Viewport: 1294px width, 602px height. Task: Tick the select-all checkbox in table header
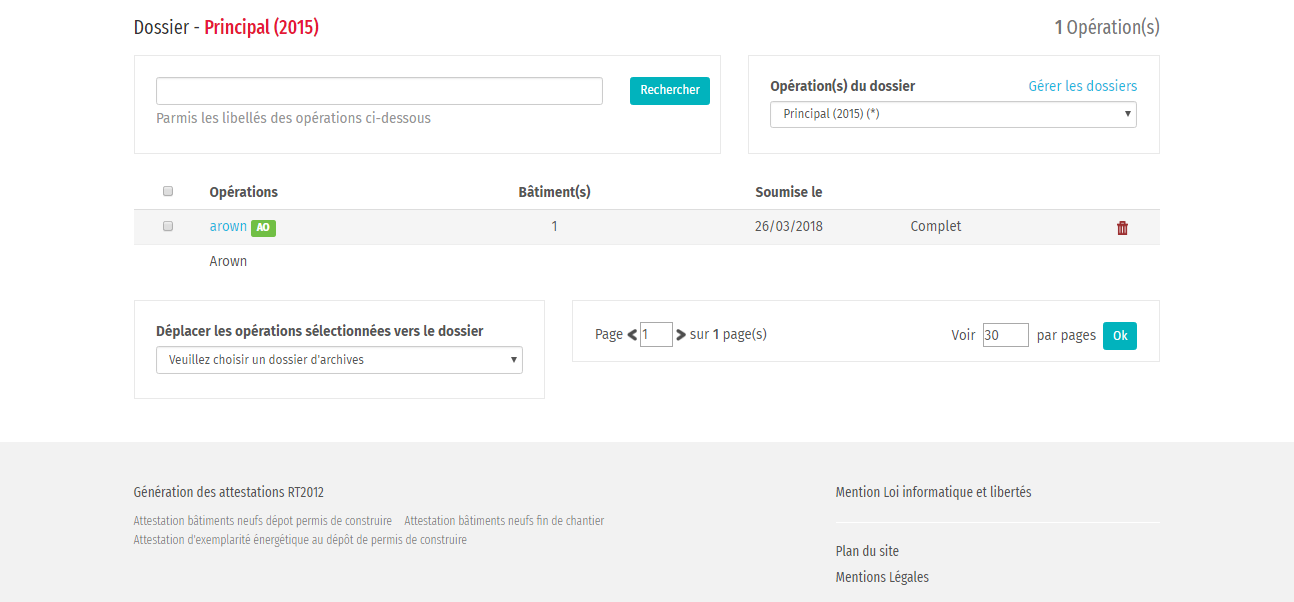pyautogui.click(x=168, y=191)
